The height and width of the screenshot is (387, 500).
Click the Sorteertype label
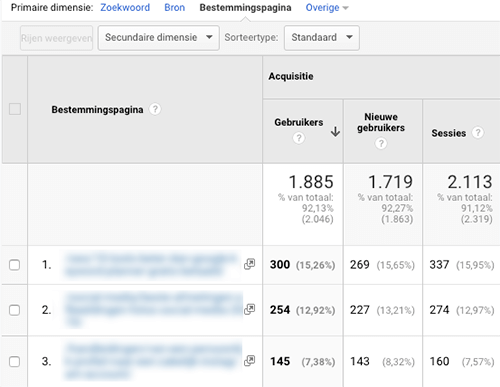tap(251, 38)
